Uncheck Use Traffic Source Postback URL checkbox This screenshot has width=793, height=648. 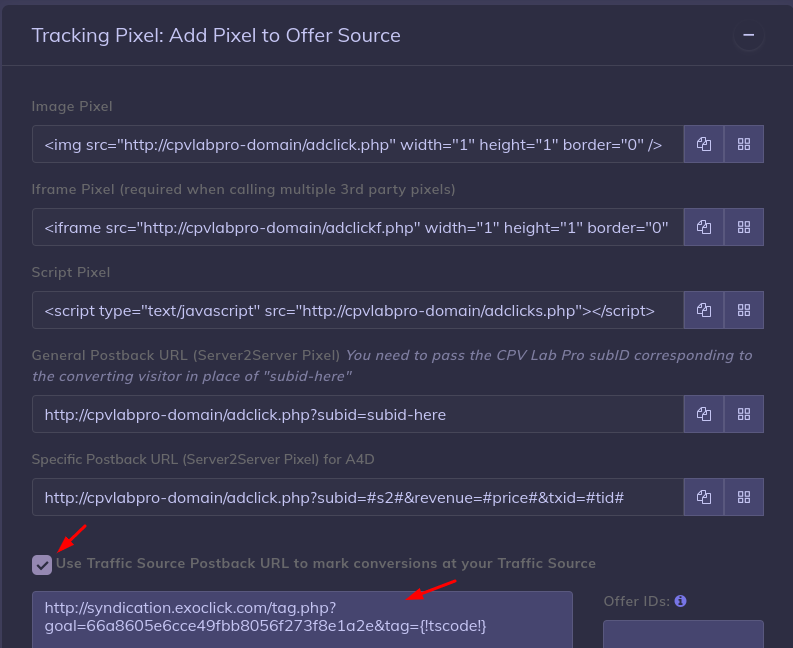coord(42,565)
